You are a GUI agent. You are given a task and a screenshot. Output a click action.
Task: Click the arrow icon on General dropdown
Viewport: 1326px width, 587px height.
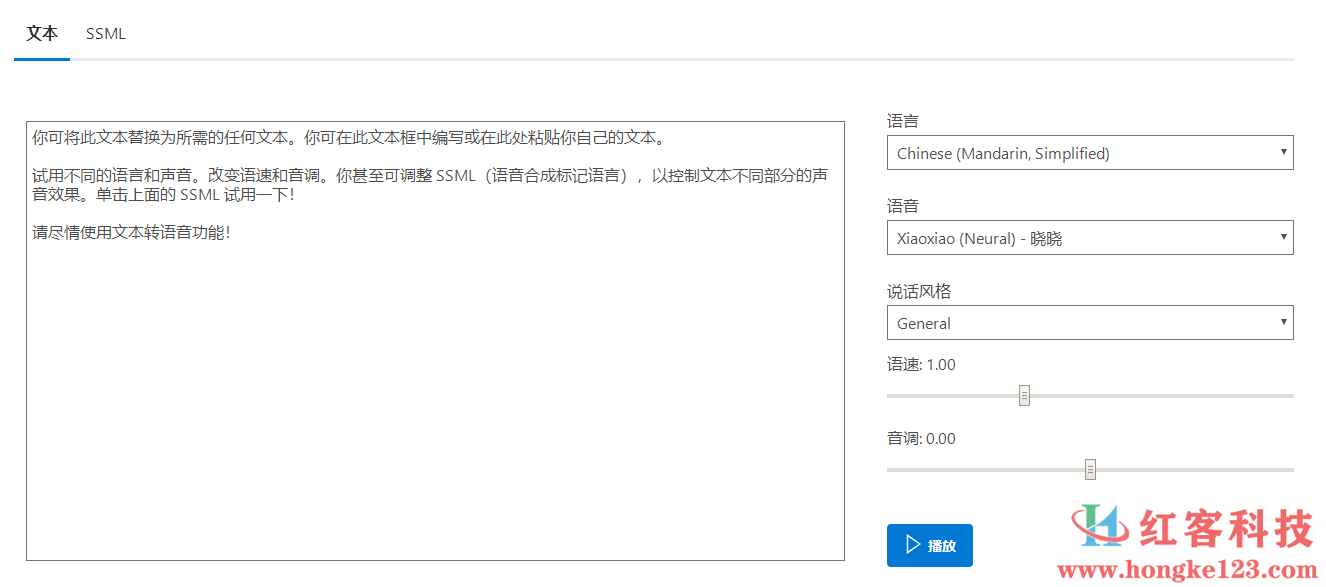click(1283, 322)
